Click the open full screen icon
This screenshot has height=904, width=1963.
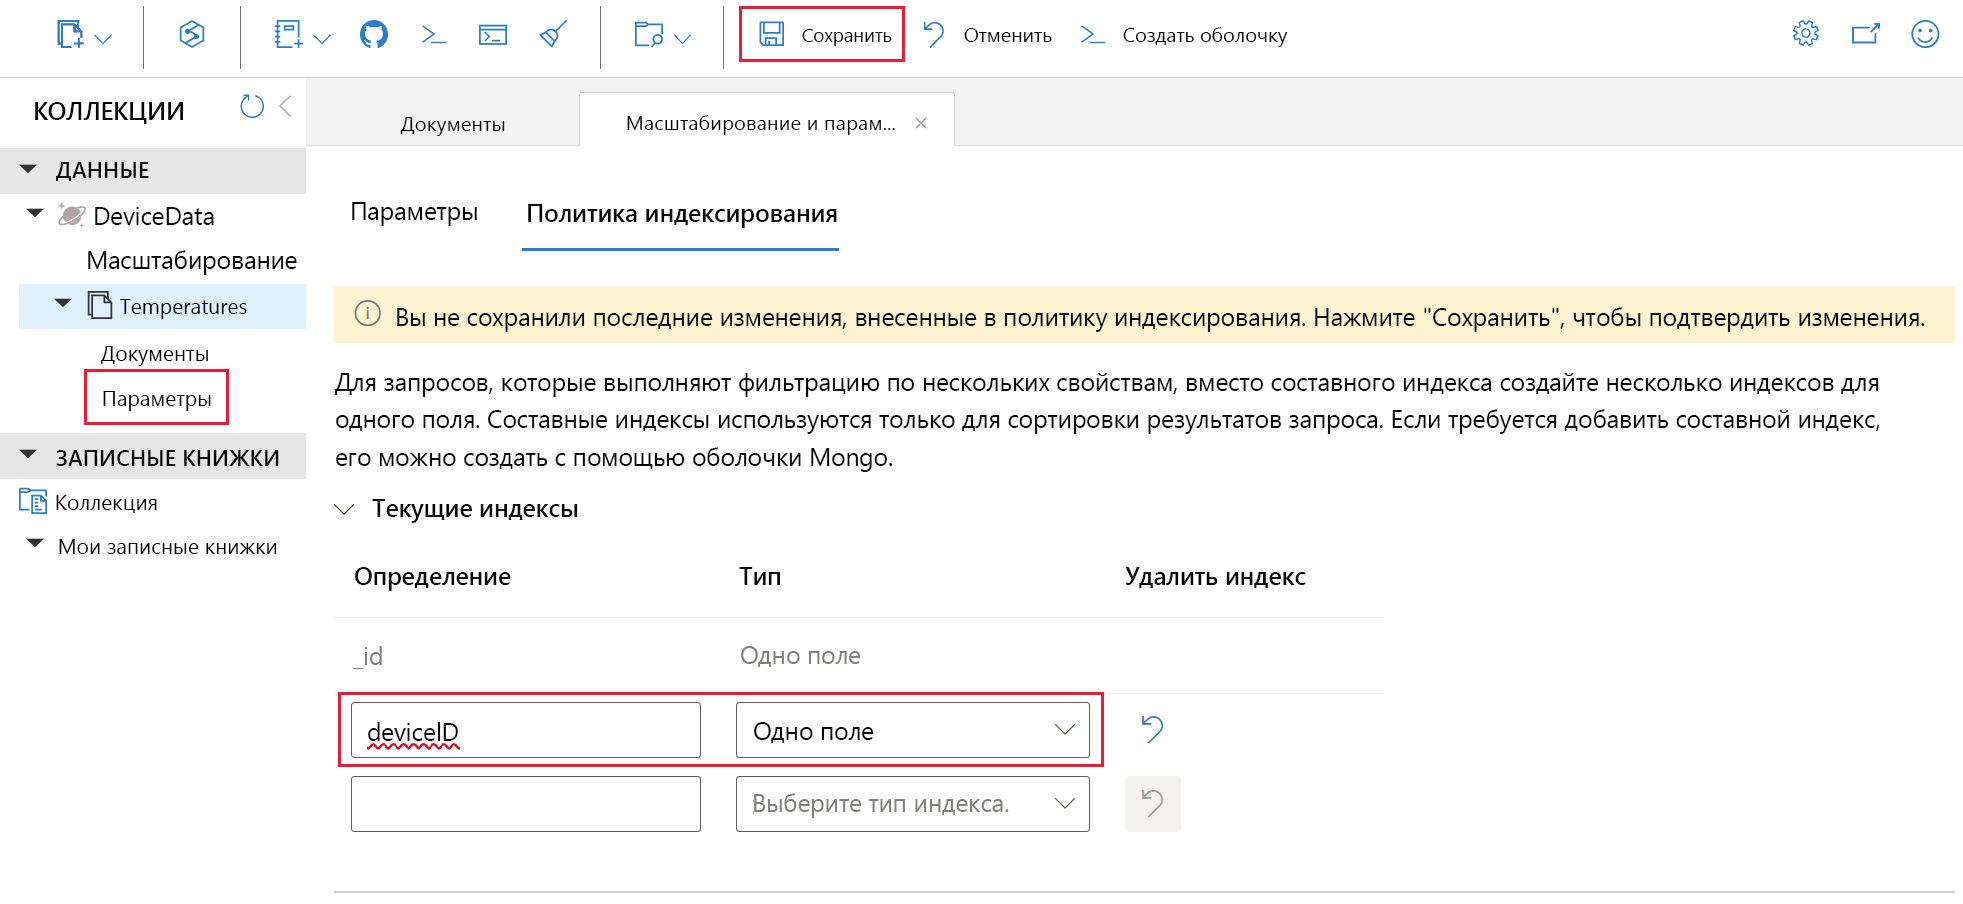pyautogui.click(x=1865, y=33)
